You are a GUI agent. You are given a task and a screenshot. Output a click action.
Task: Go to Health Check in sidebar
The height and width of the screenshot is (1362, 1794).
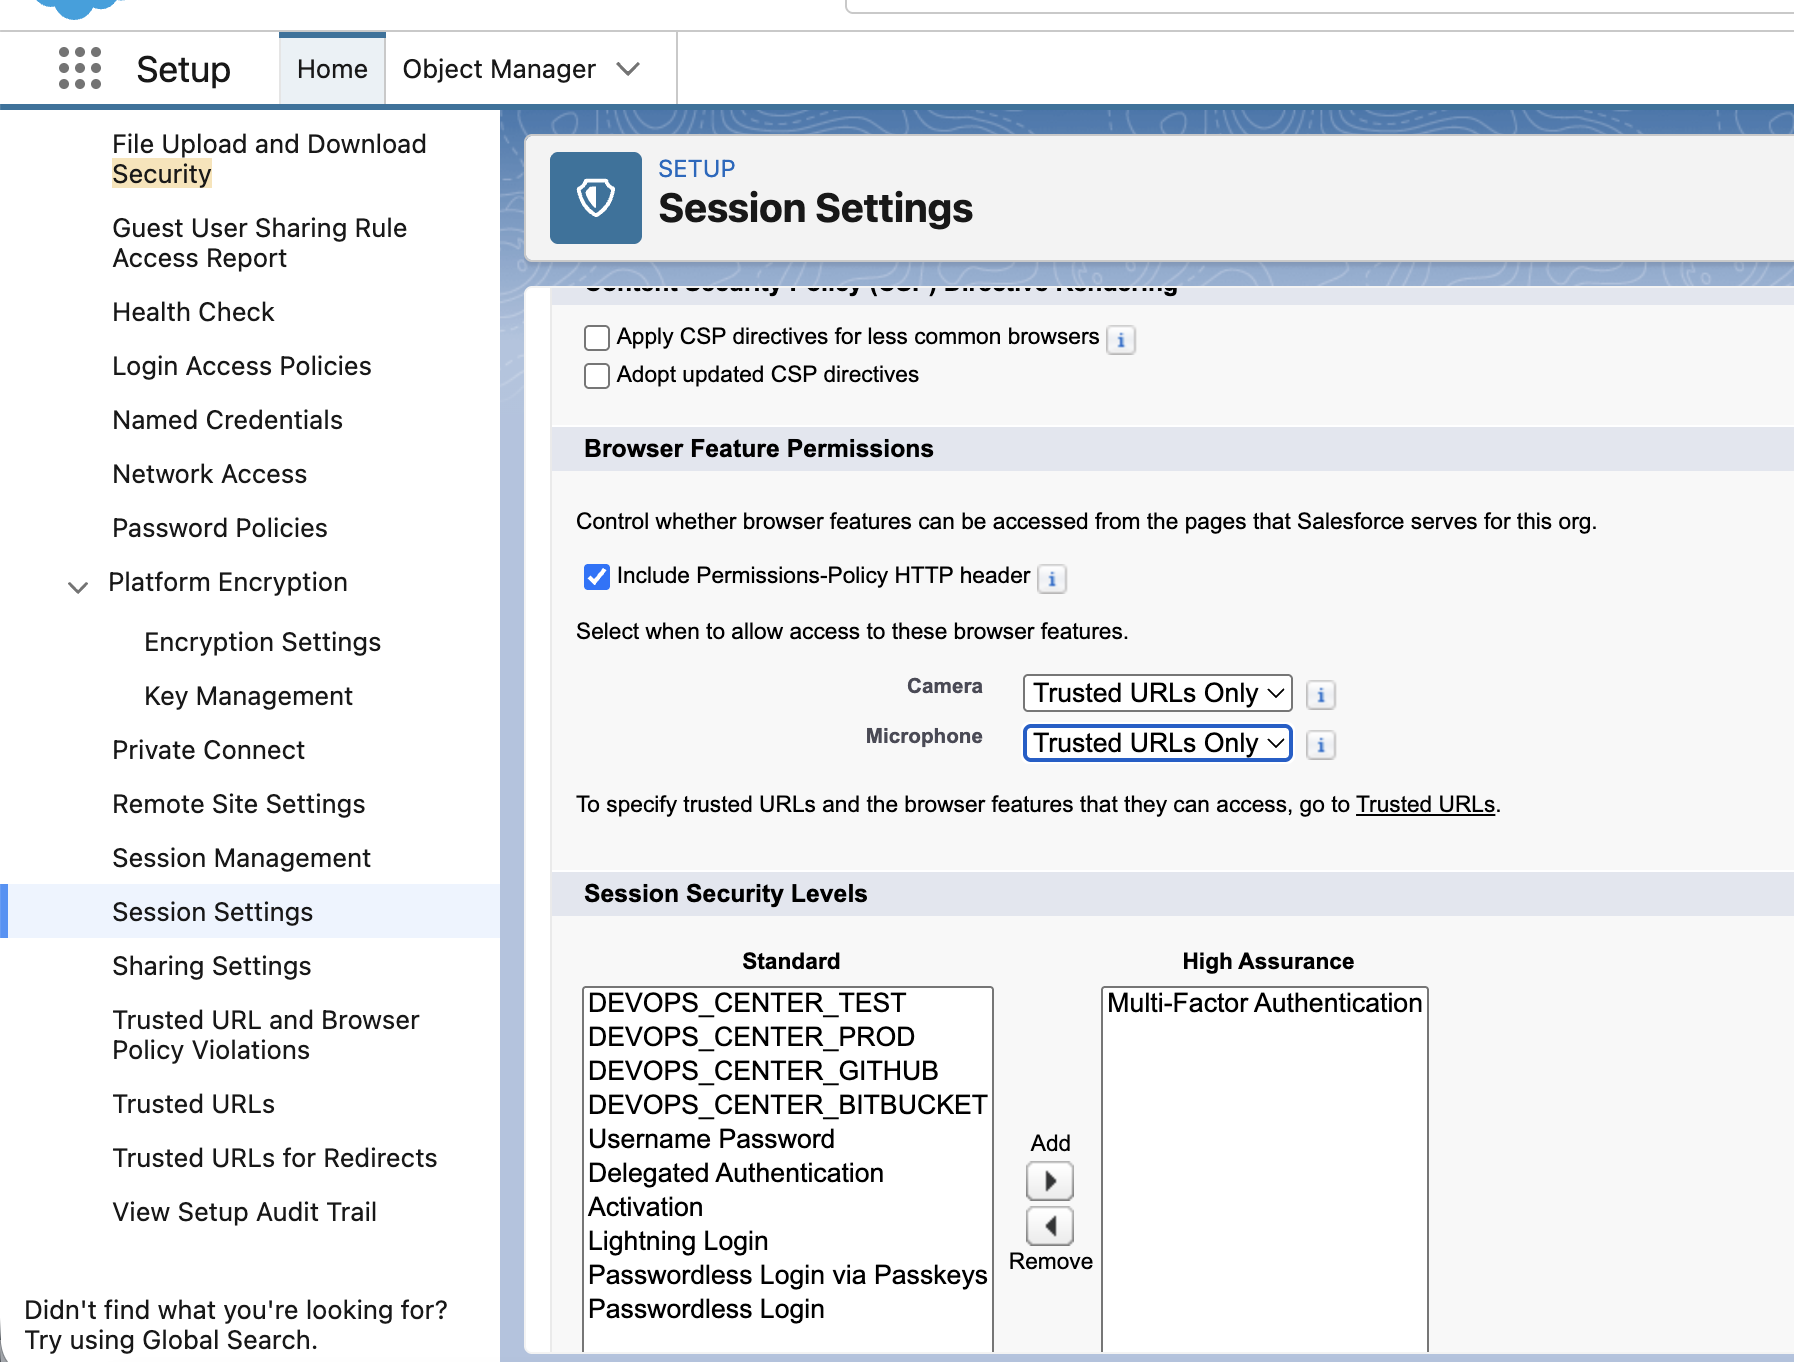tap(193, 312)
